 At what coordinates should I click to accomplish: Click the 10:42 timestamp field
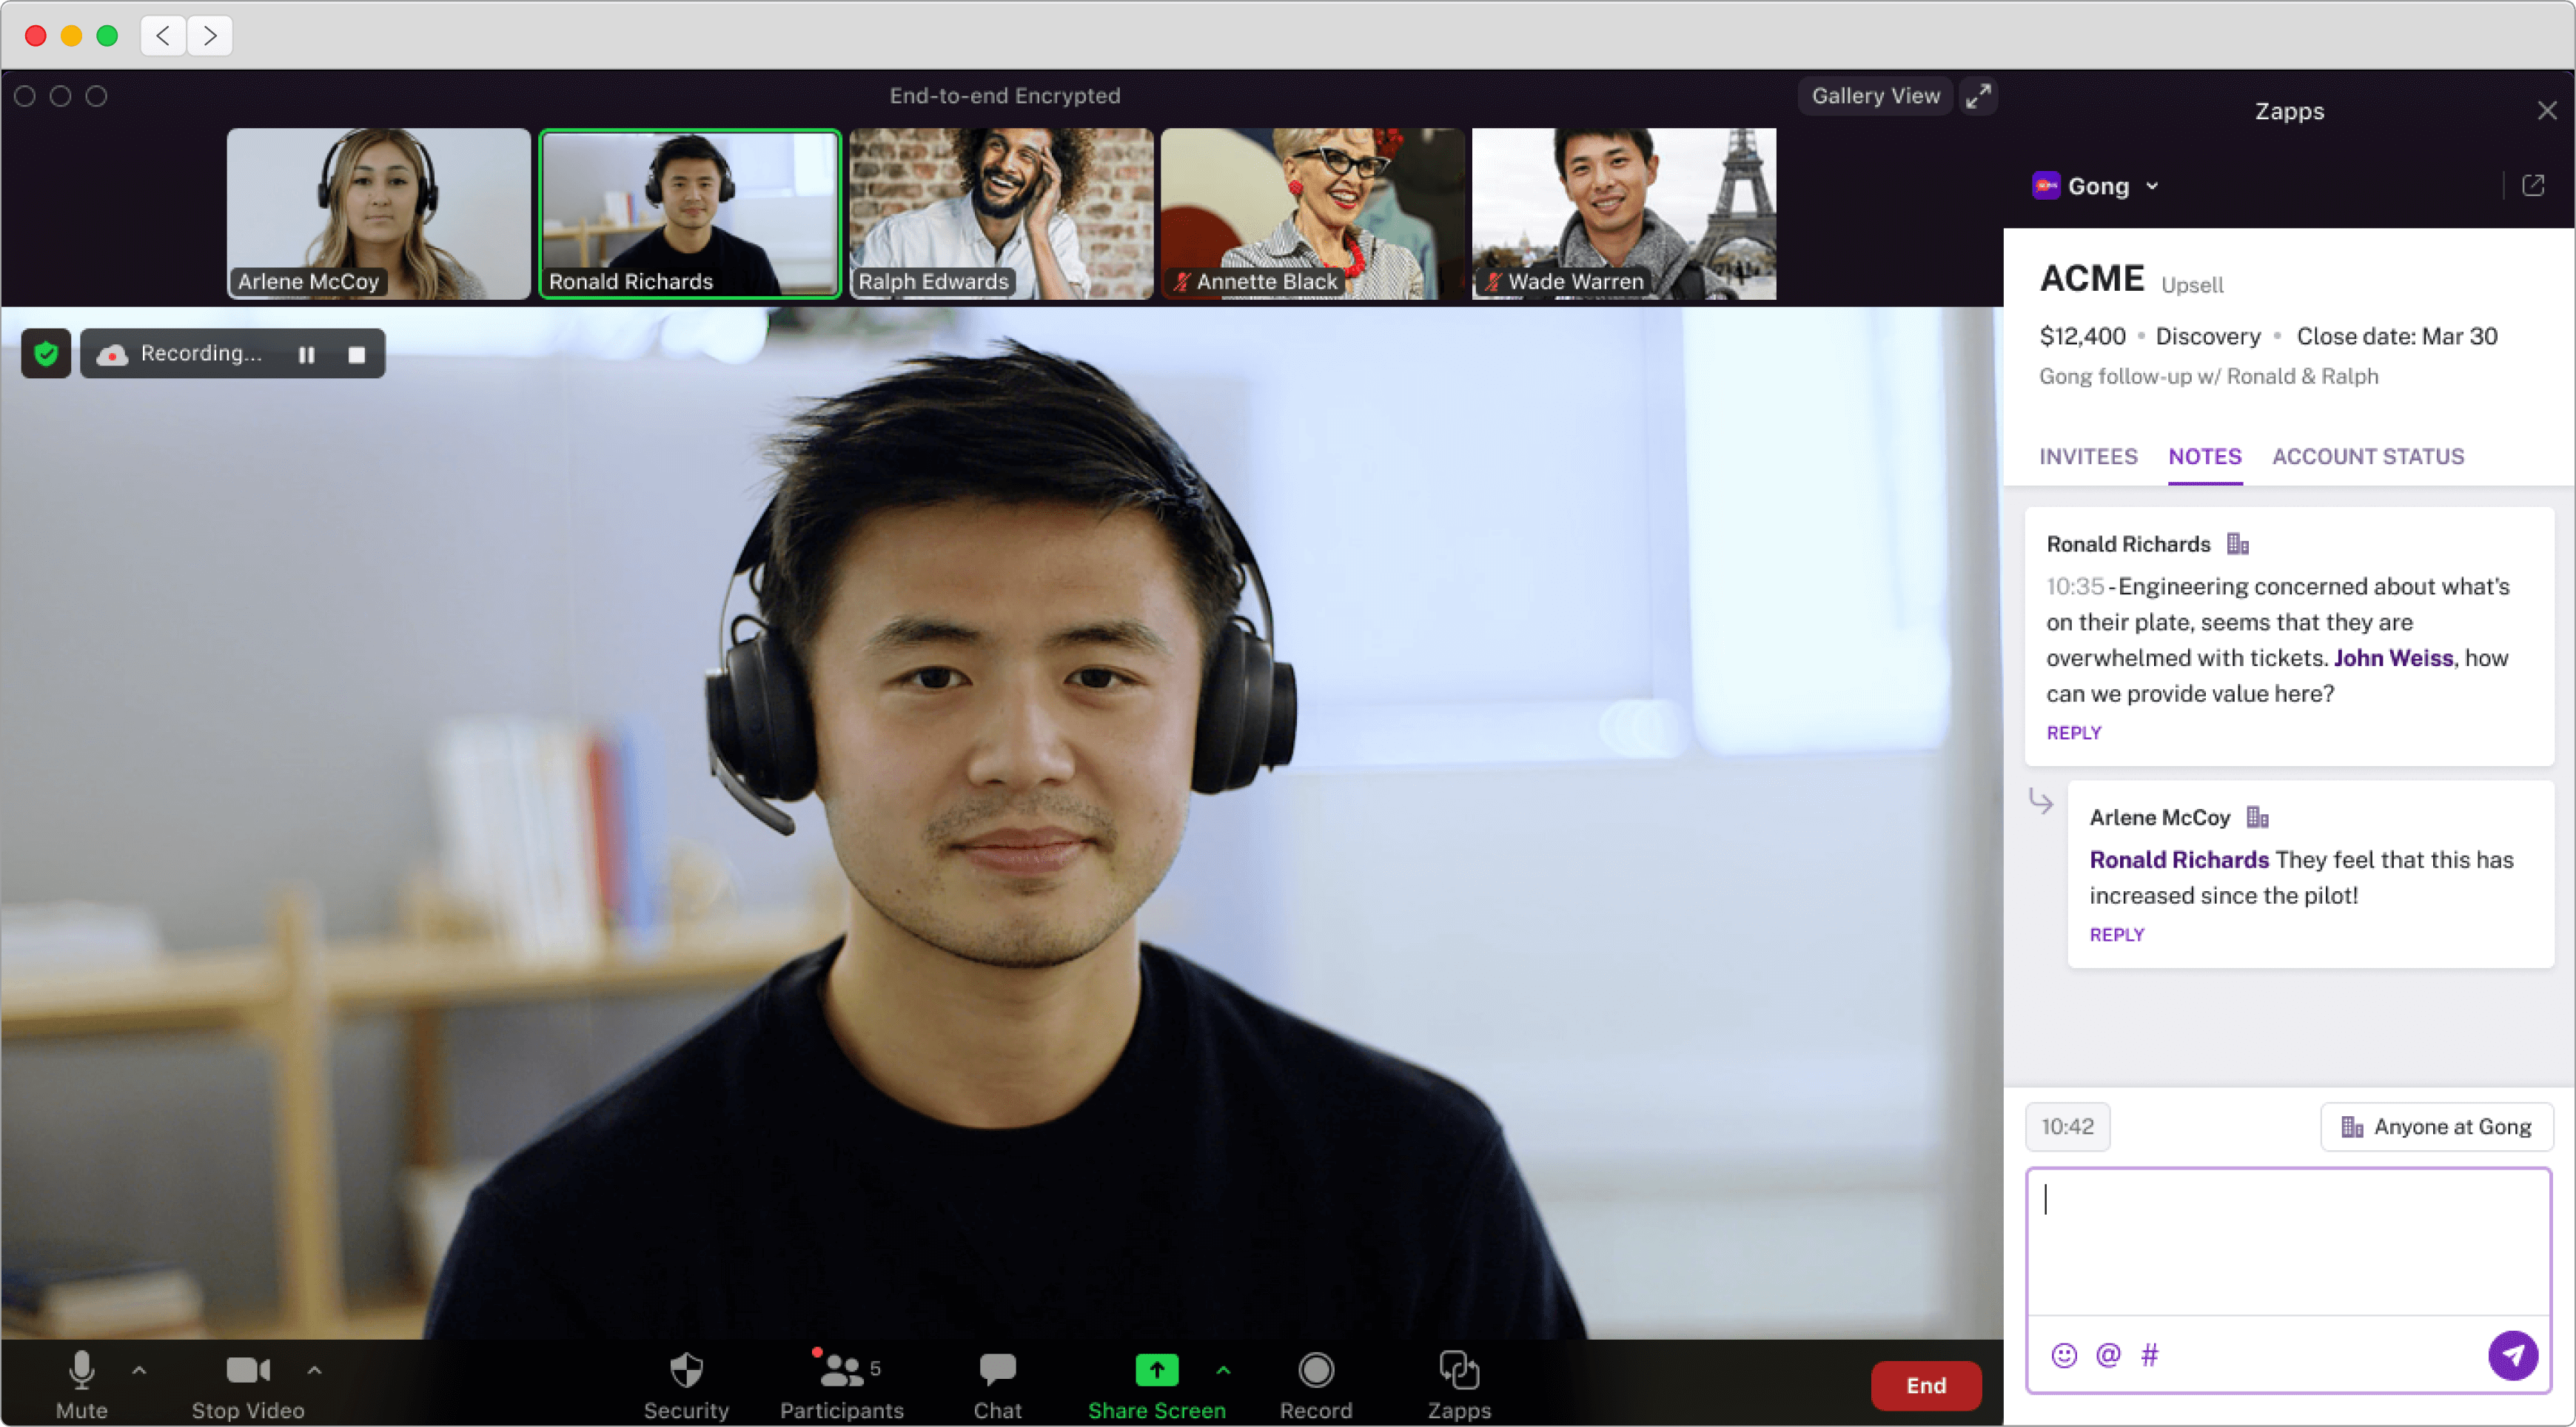2067,1127
